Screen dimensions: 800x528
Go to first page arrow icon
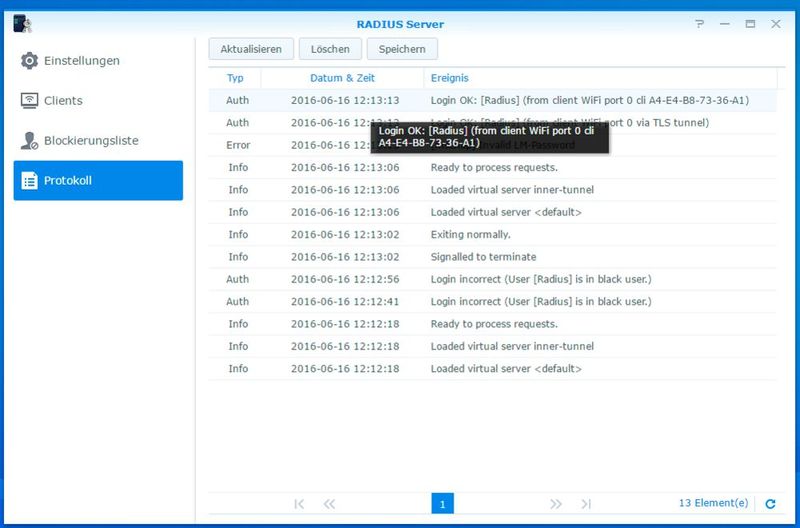[299, 504]
